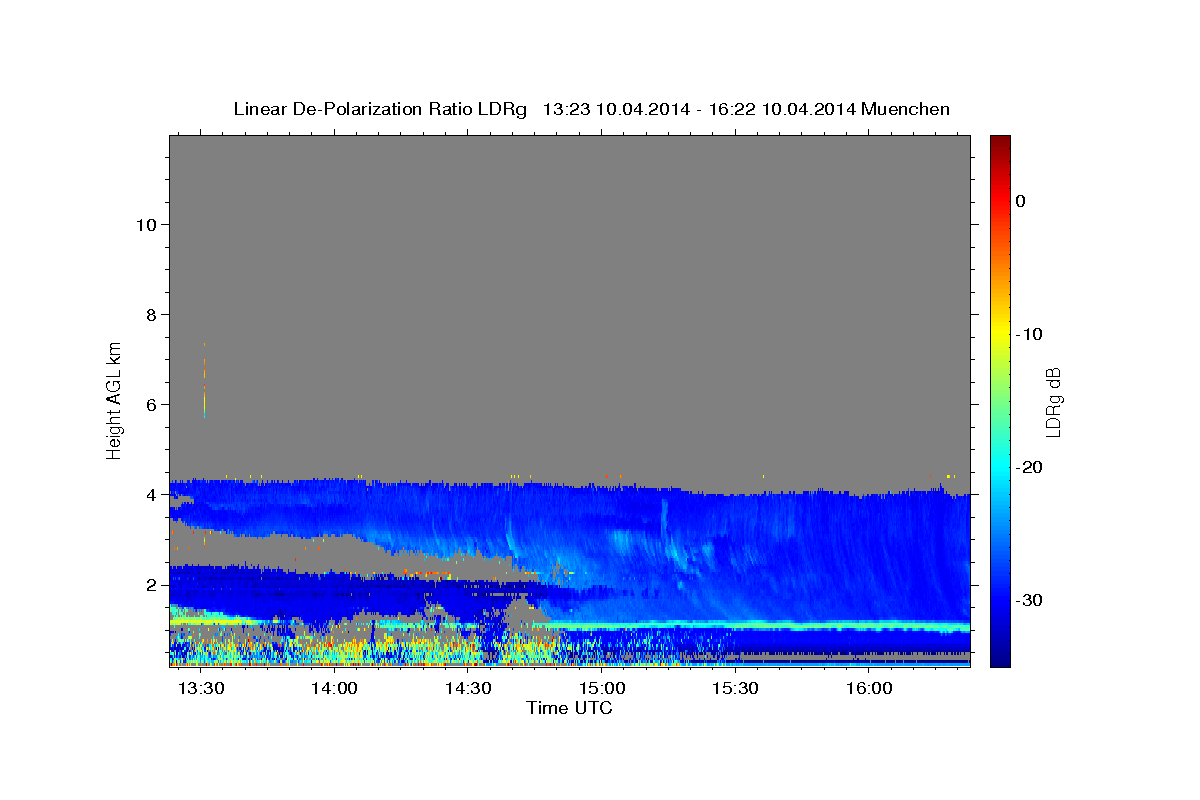Screen dimensions: 1200x800
Task: Click the 15:00 time tick label
Action: (x=603, y=689)
